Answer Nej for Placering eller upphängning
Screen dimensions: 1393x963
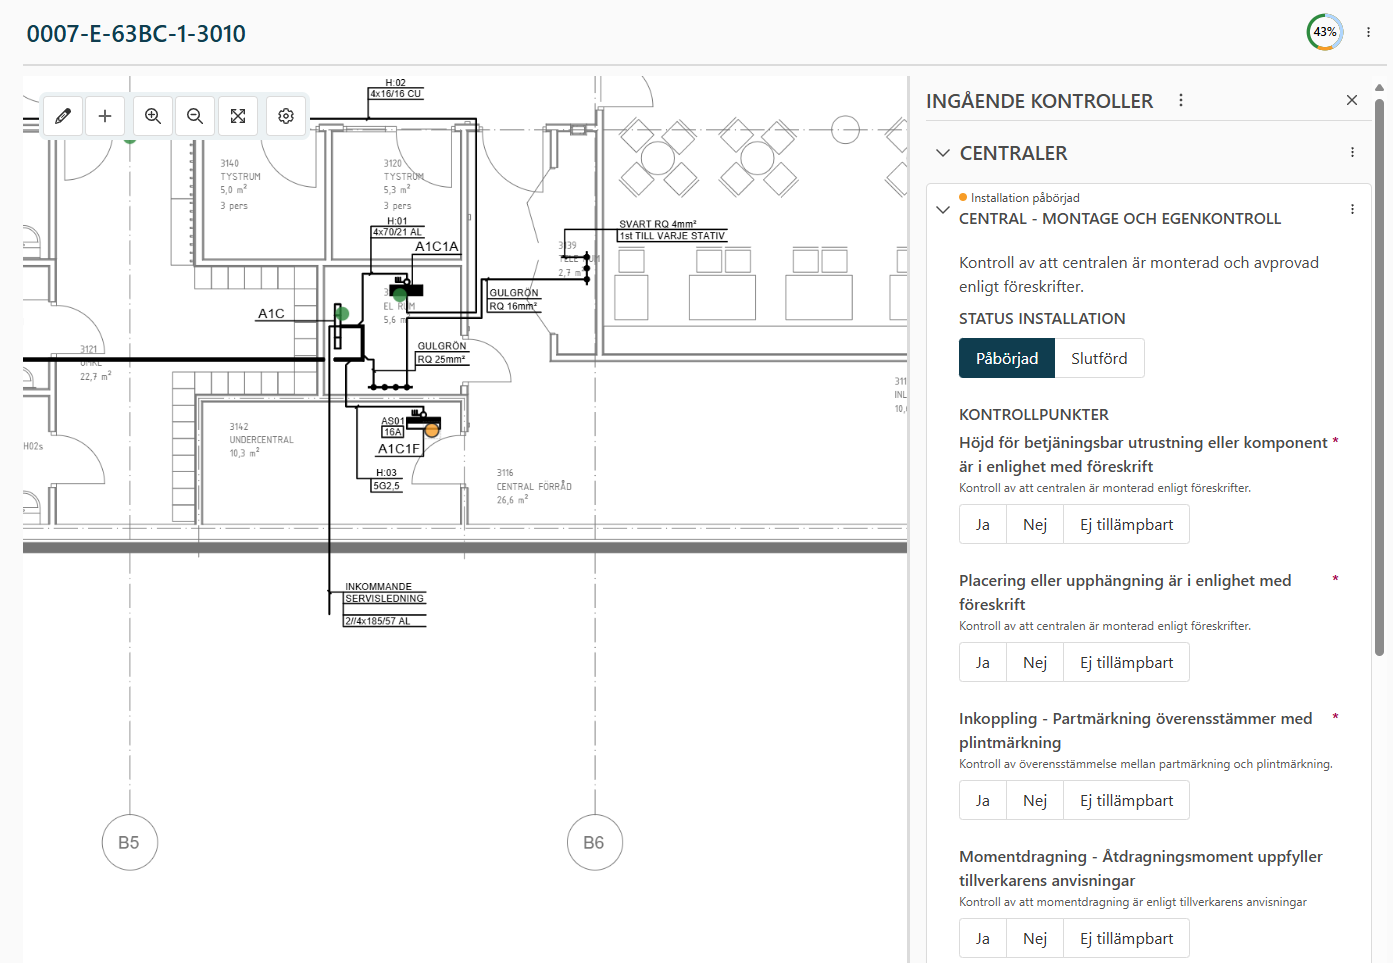pos(1035,662)
